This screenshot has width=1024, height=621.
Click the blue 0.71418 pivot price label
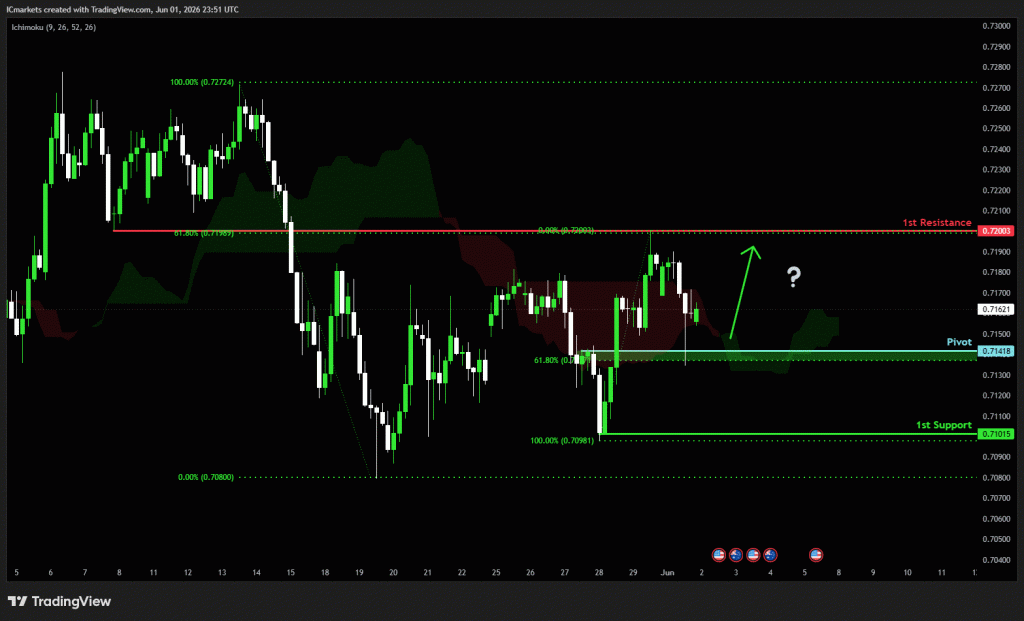(x=996, y=351)
